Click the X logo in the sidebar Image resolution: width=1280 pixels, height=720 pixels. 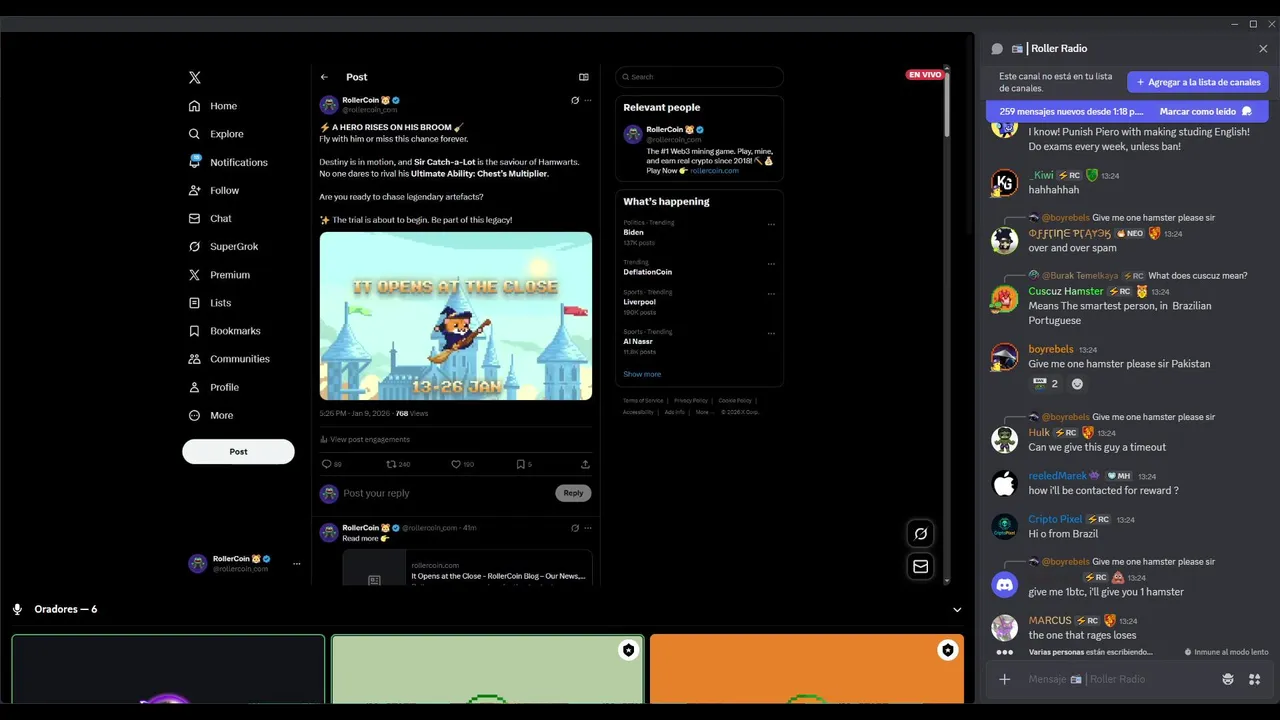coord(195,77)
